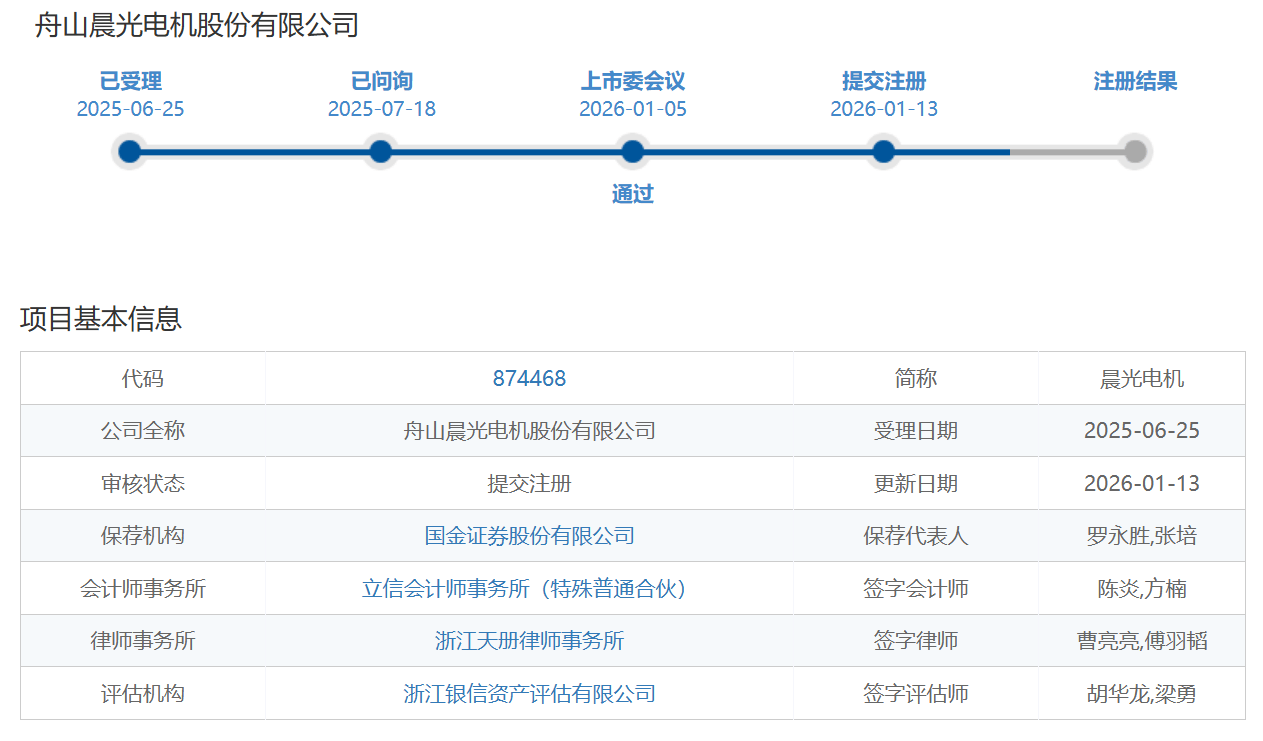Click the 上市委会议 timeline node circle
The width and height of the screenshot is (1263, 741).
[632, 152]
